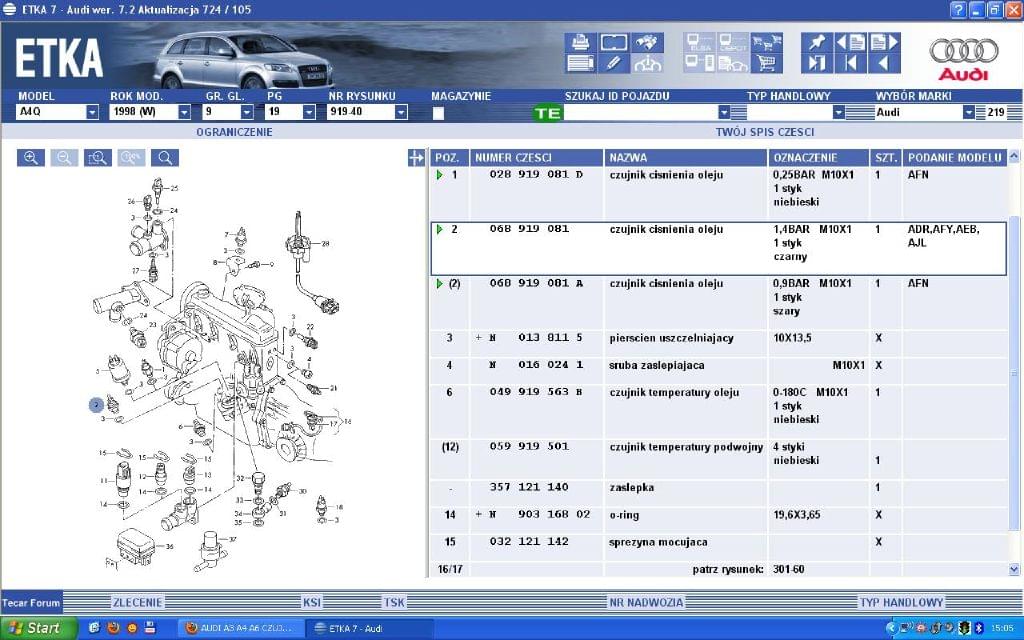This screenshot has width=1024, height=640.
Task: Go to the previous page icon
Action: point(850,43)
